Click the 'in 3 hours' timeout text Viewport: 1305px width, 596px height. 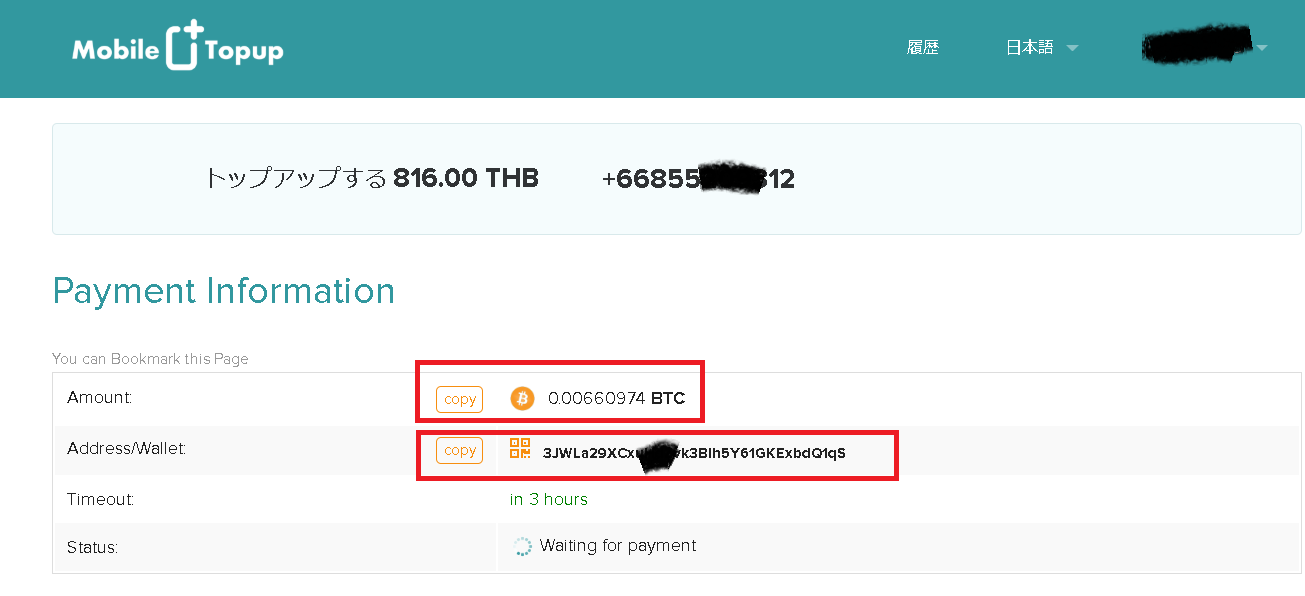click(548, 499)
